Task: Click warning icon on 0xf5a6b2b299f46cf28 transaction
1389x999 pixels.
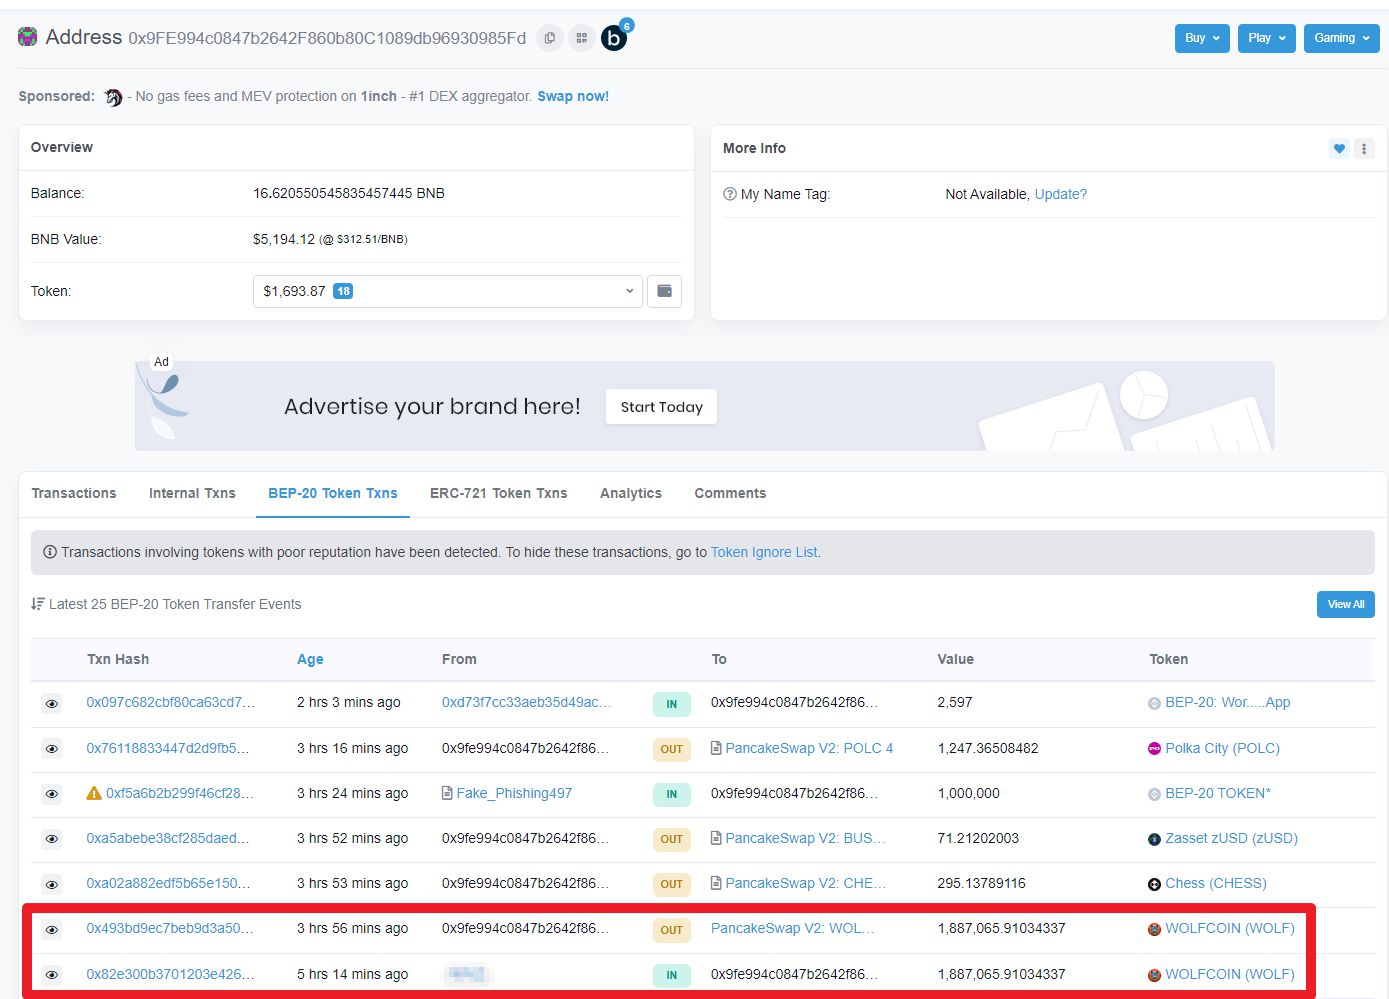Action: 94,793
